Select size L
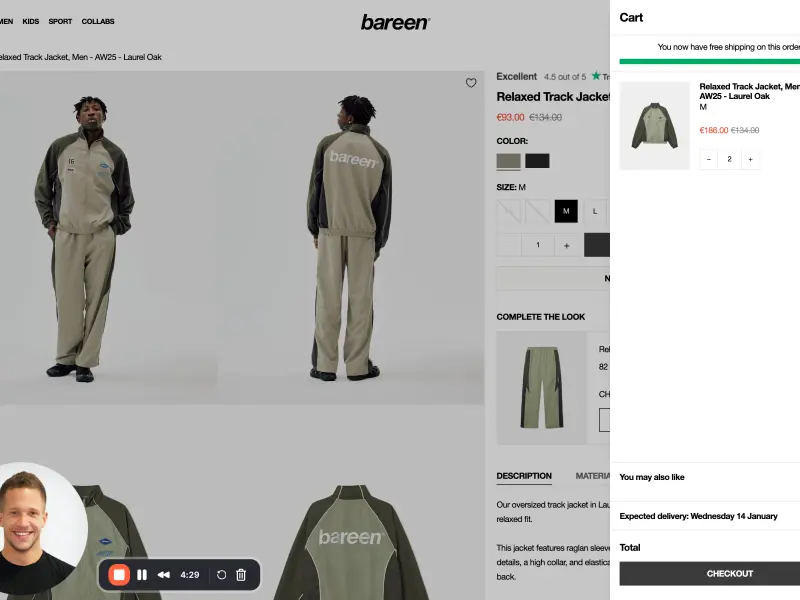 click(595, 211)
